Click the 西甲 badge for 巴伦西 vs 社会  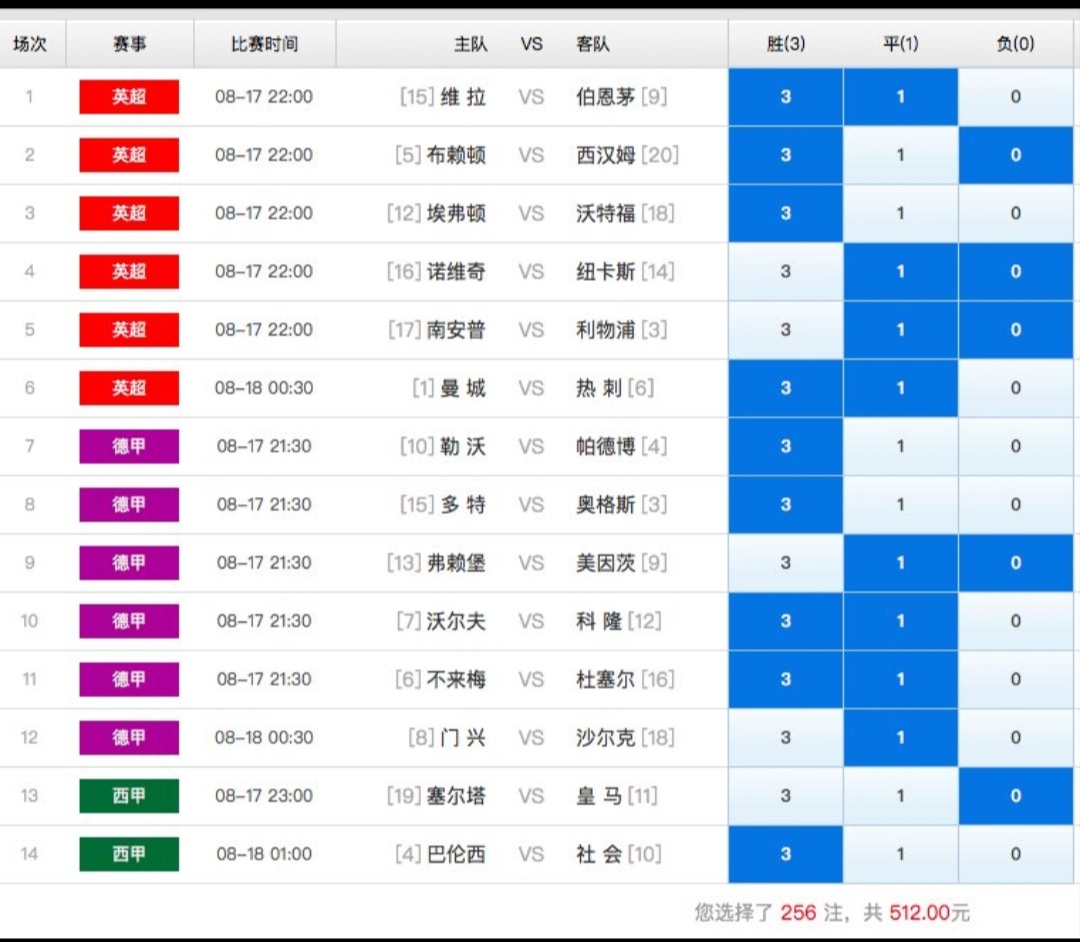[128, 854]
